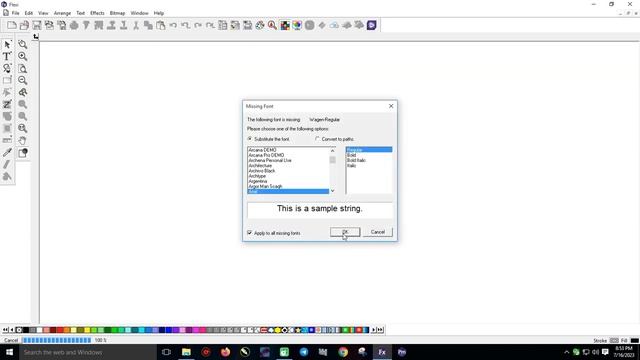Pick the magenta color swatch in the palette
640x360 pixels.
(x=196, y=330)
